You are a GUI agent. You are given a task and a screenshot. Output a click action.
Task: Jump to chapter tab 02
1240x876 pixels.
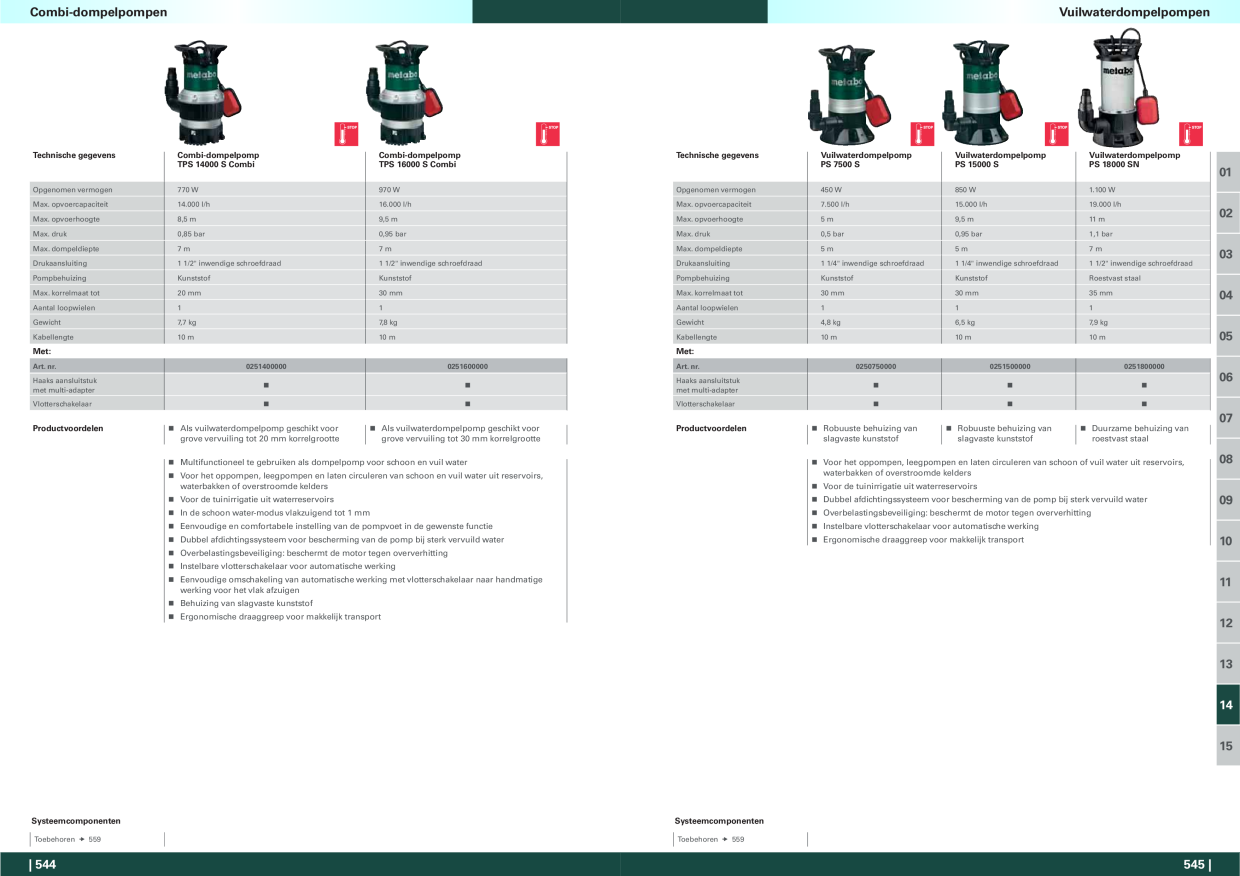tap(1227, 213)
